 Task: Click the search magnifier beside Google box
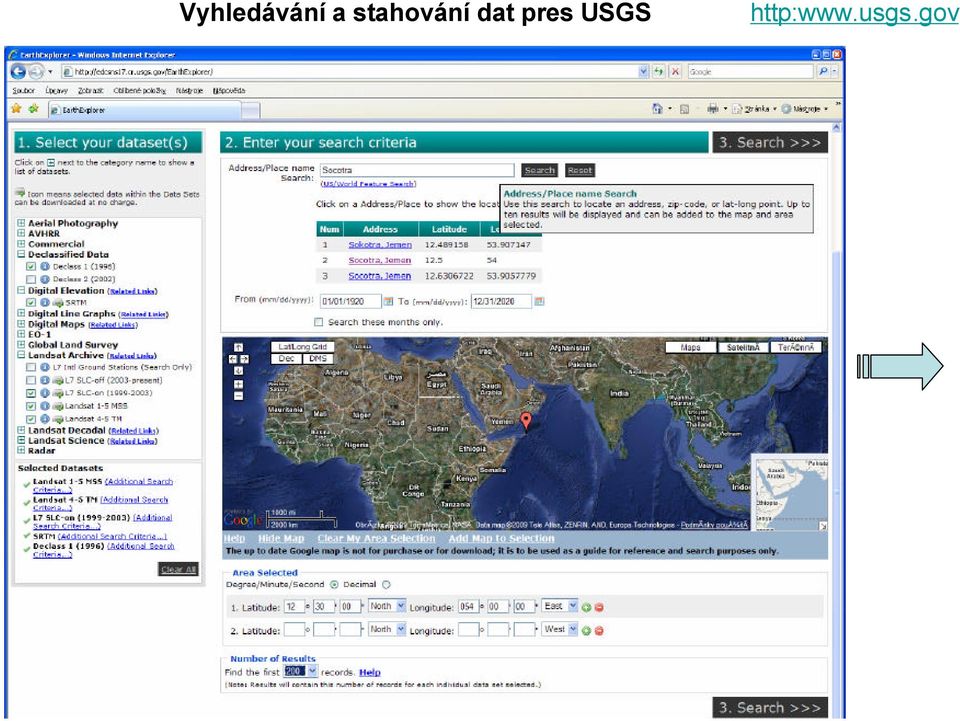[823, 72]
